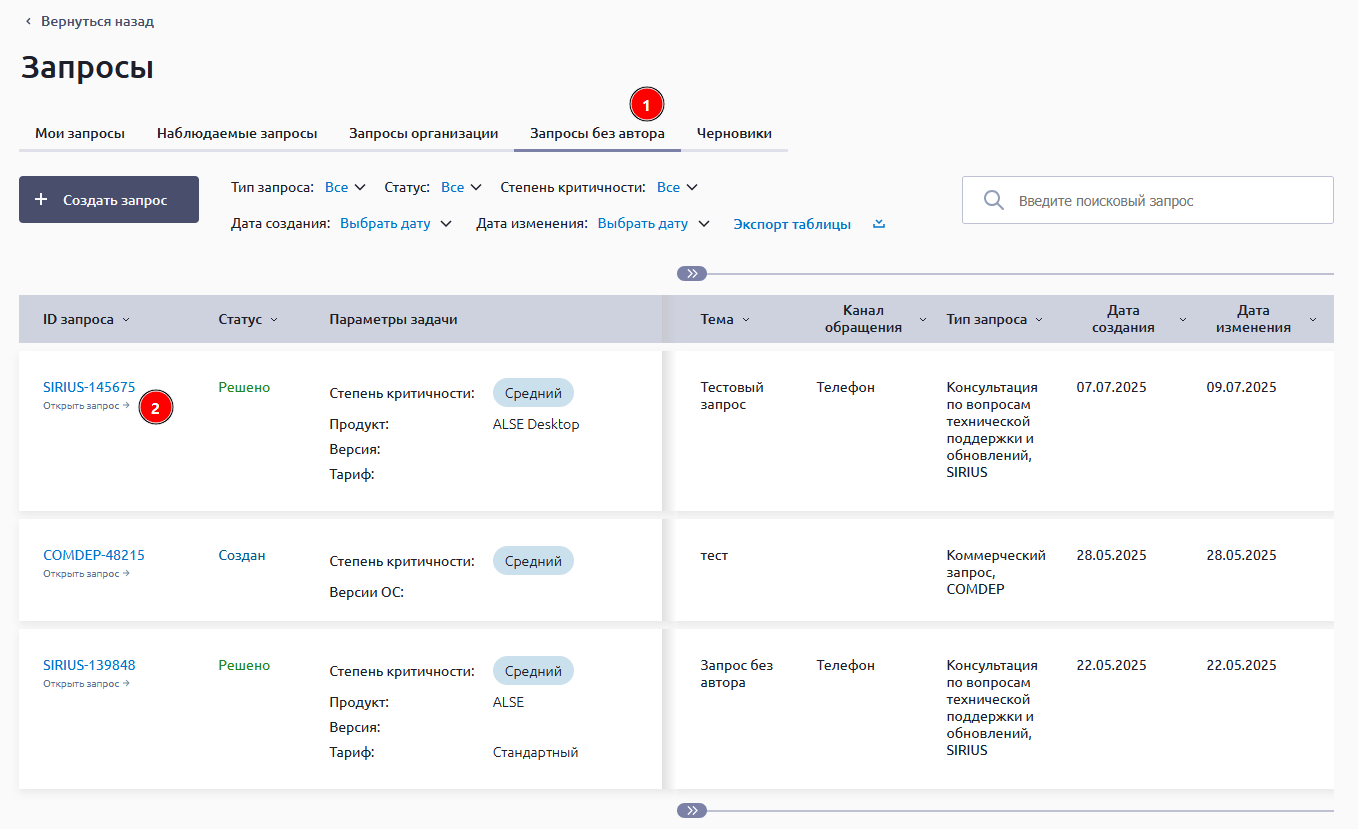
Task: Click the export table download icon
Action: 879,224
